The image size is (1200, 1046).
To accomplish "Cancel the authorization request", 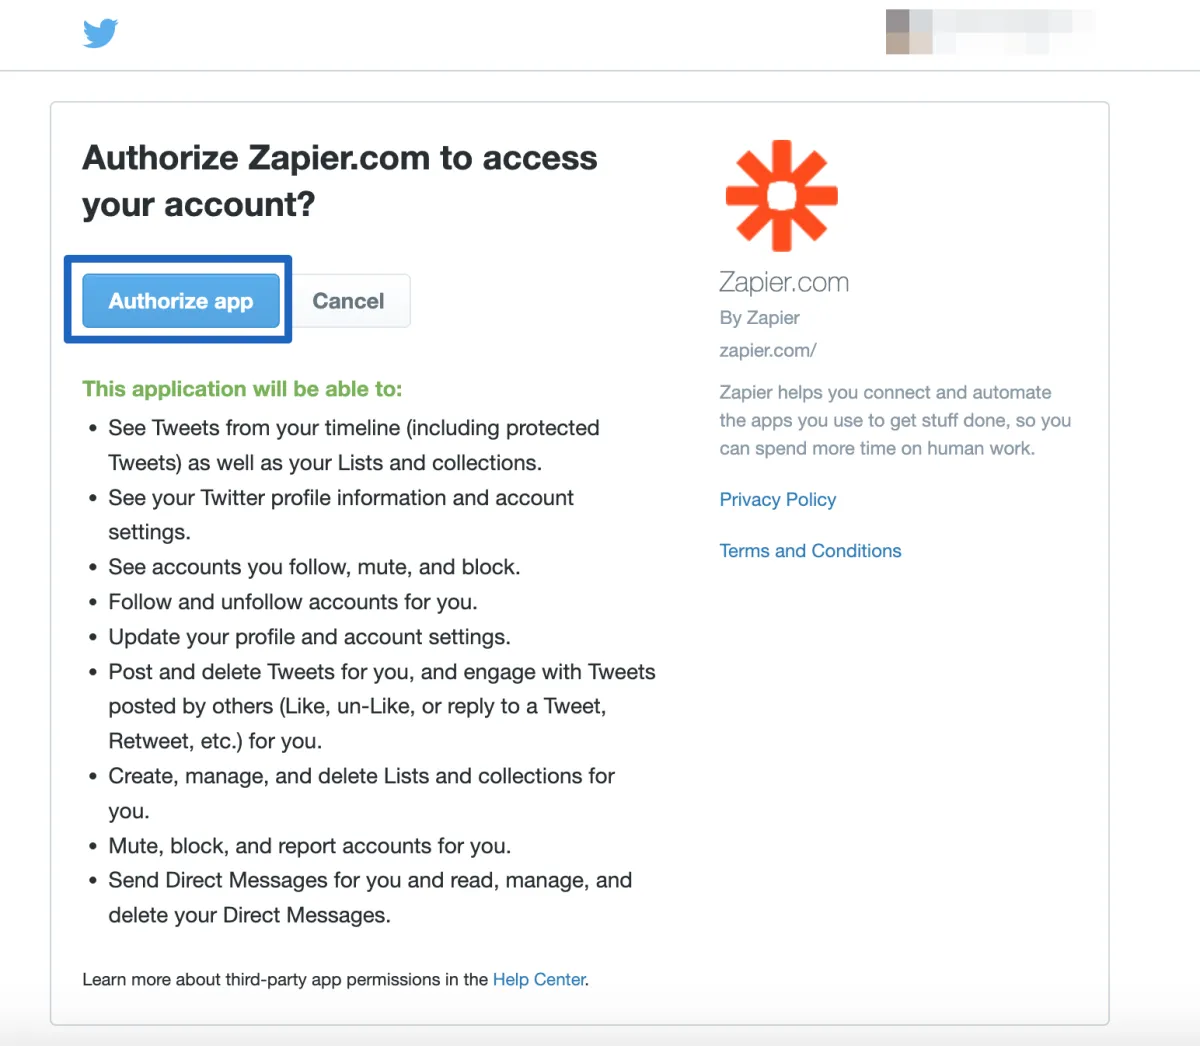I will (348, 301).
